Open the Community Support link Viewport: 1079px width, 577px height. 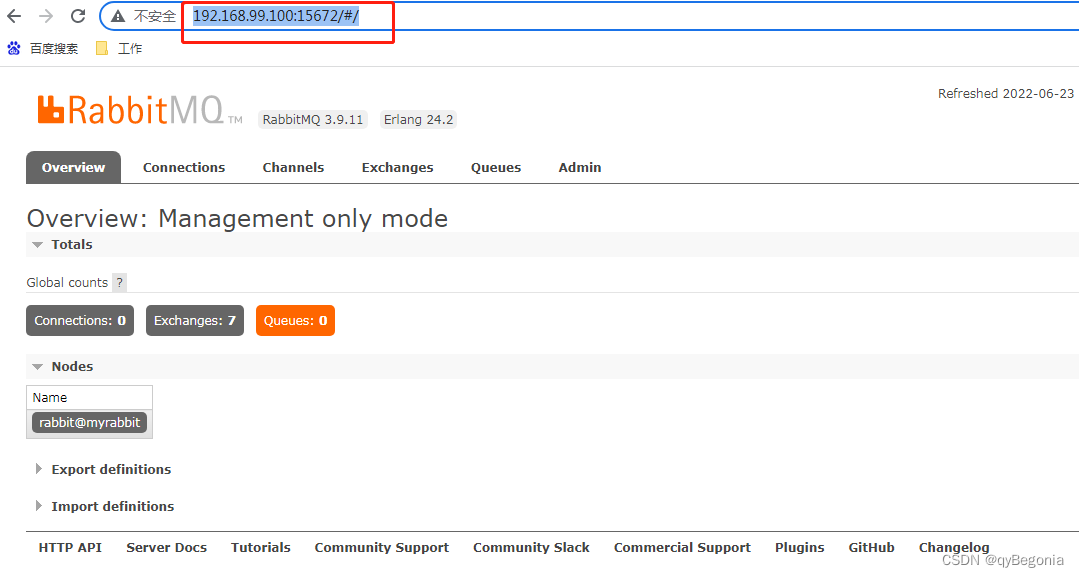click(382, 547)
